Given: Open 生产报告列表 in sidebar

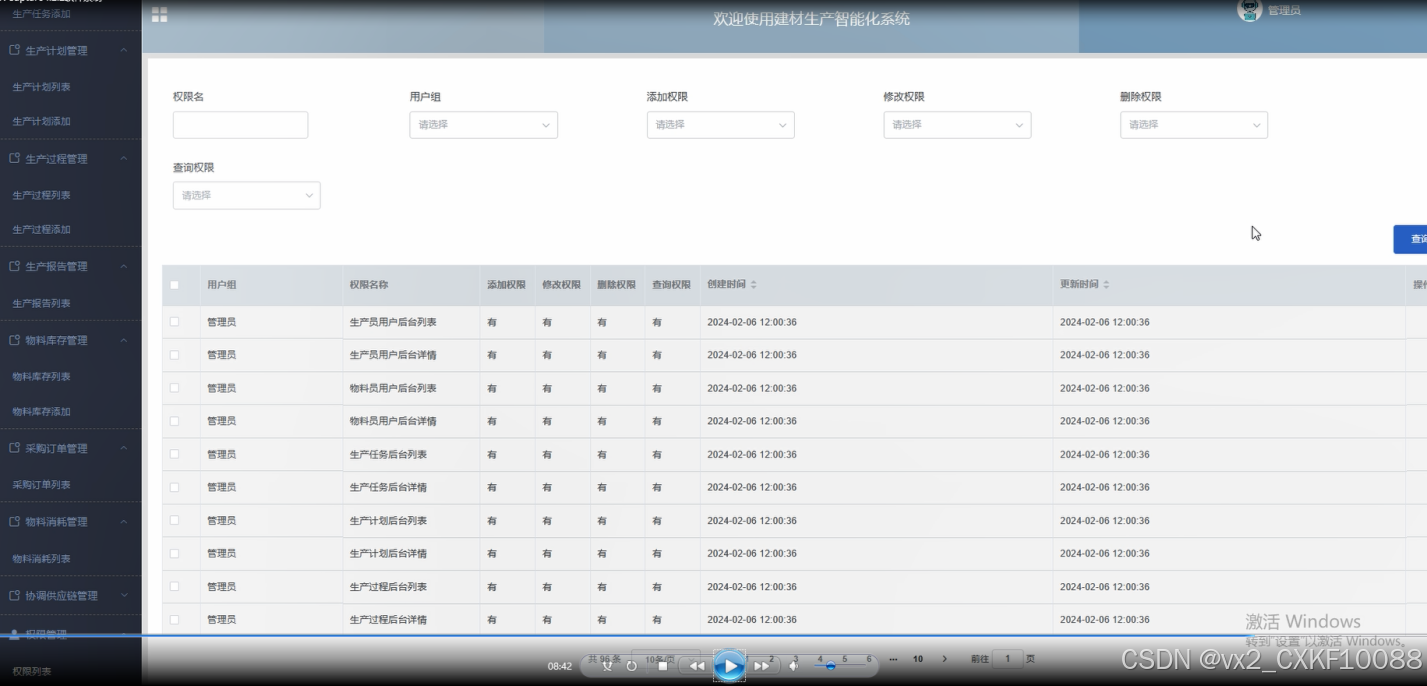Looking at the screenshot, I should [x=41, y=303].
